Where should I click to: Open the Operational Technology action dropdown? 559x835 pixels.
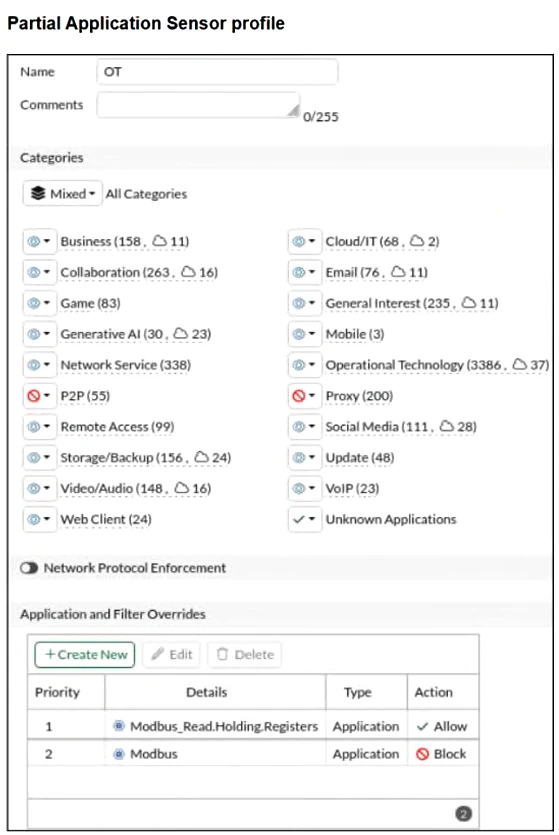(305, 365)
